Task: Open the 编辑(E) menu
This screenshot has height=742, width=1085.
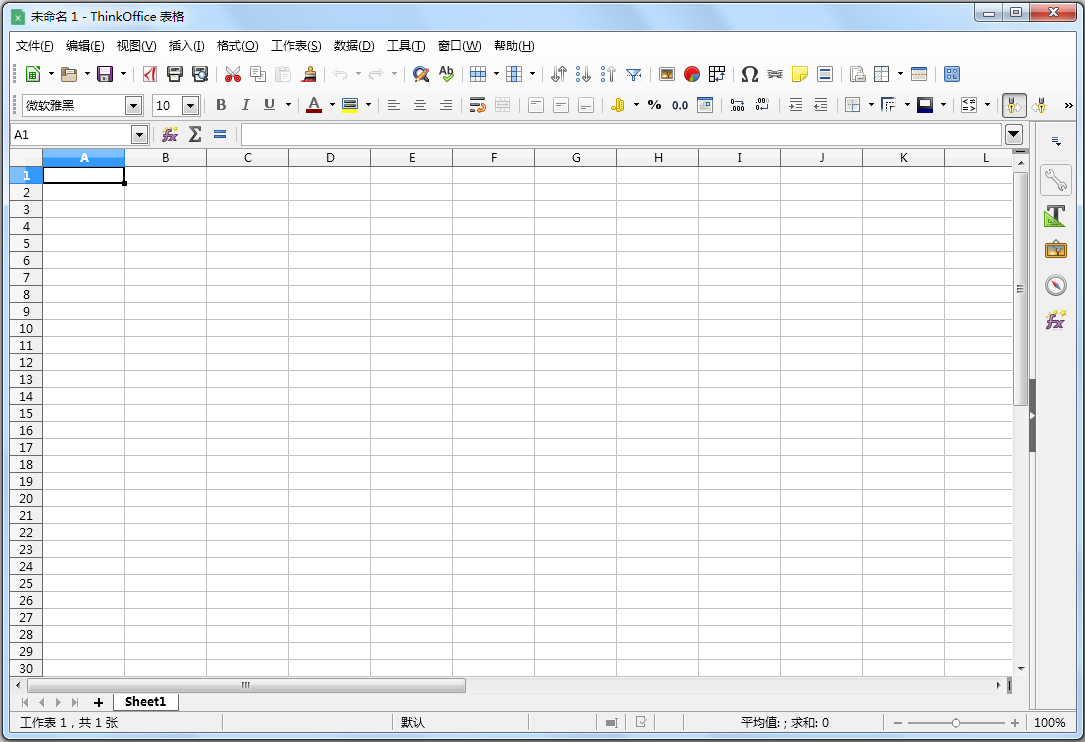Action: (85, 46)
